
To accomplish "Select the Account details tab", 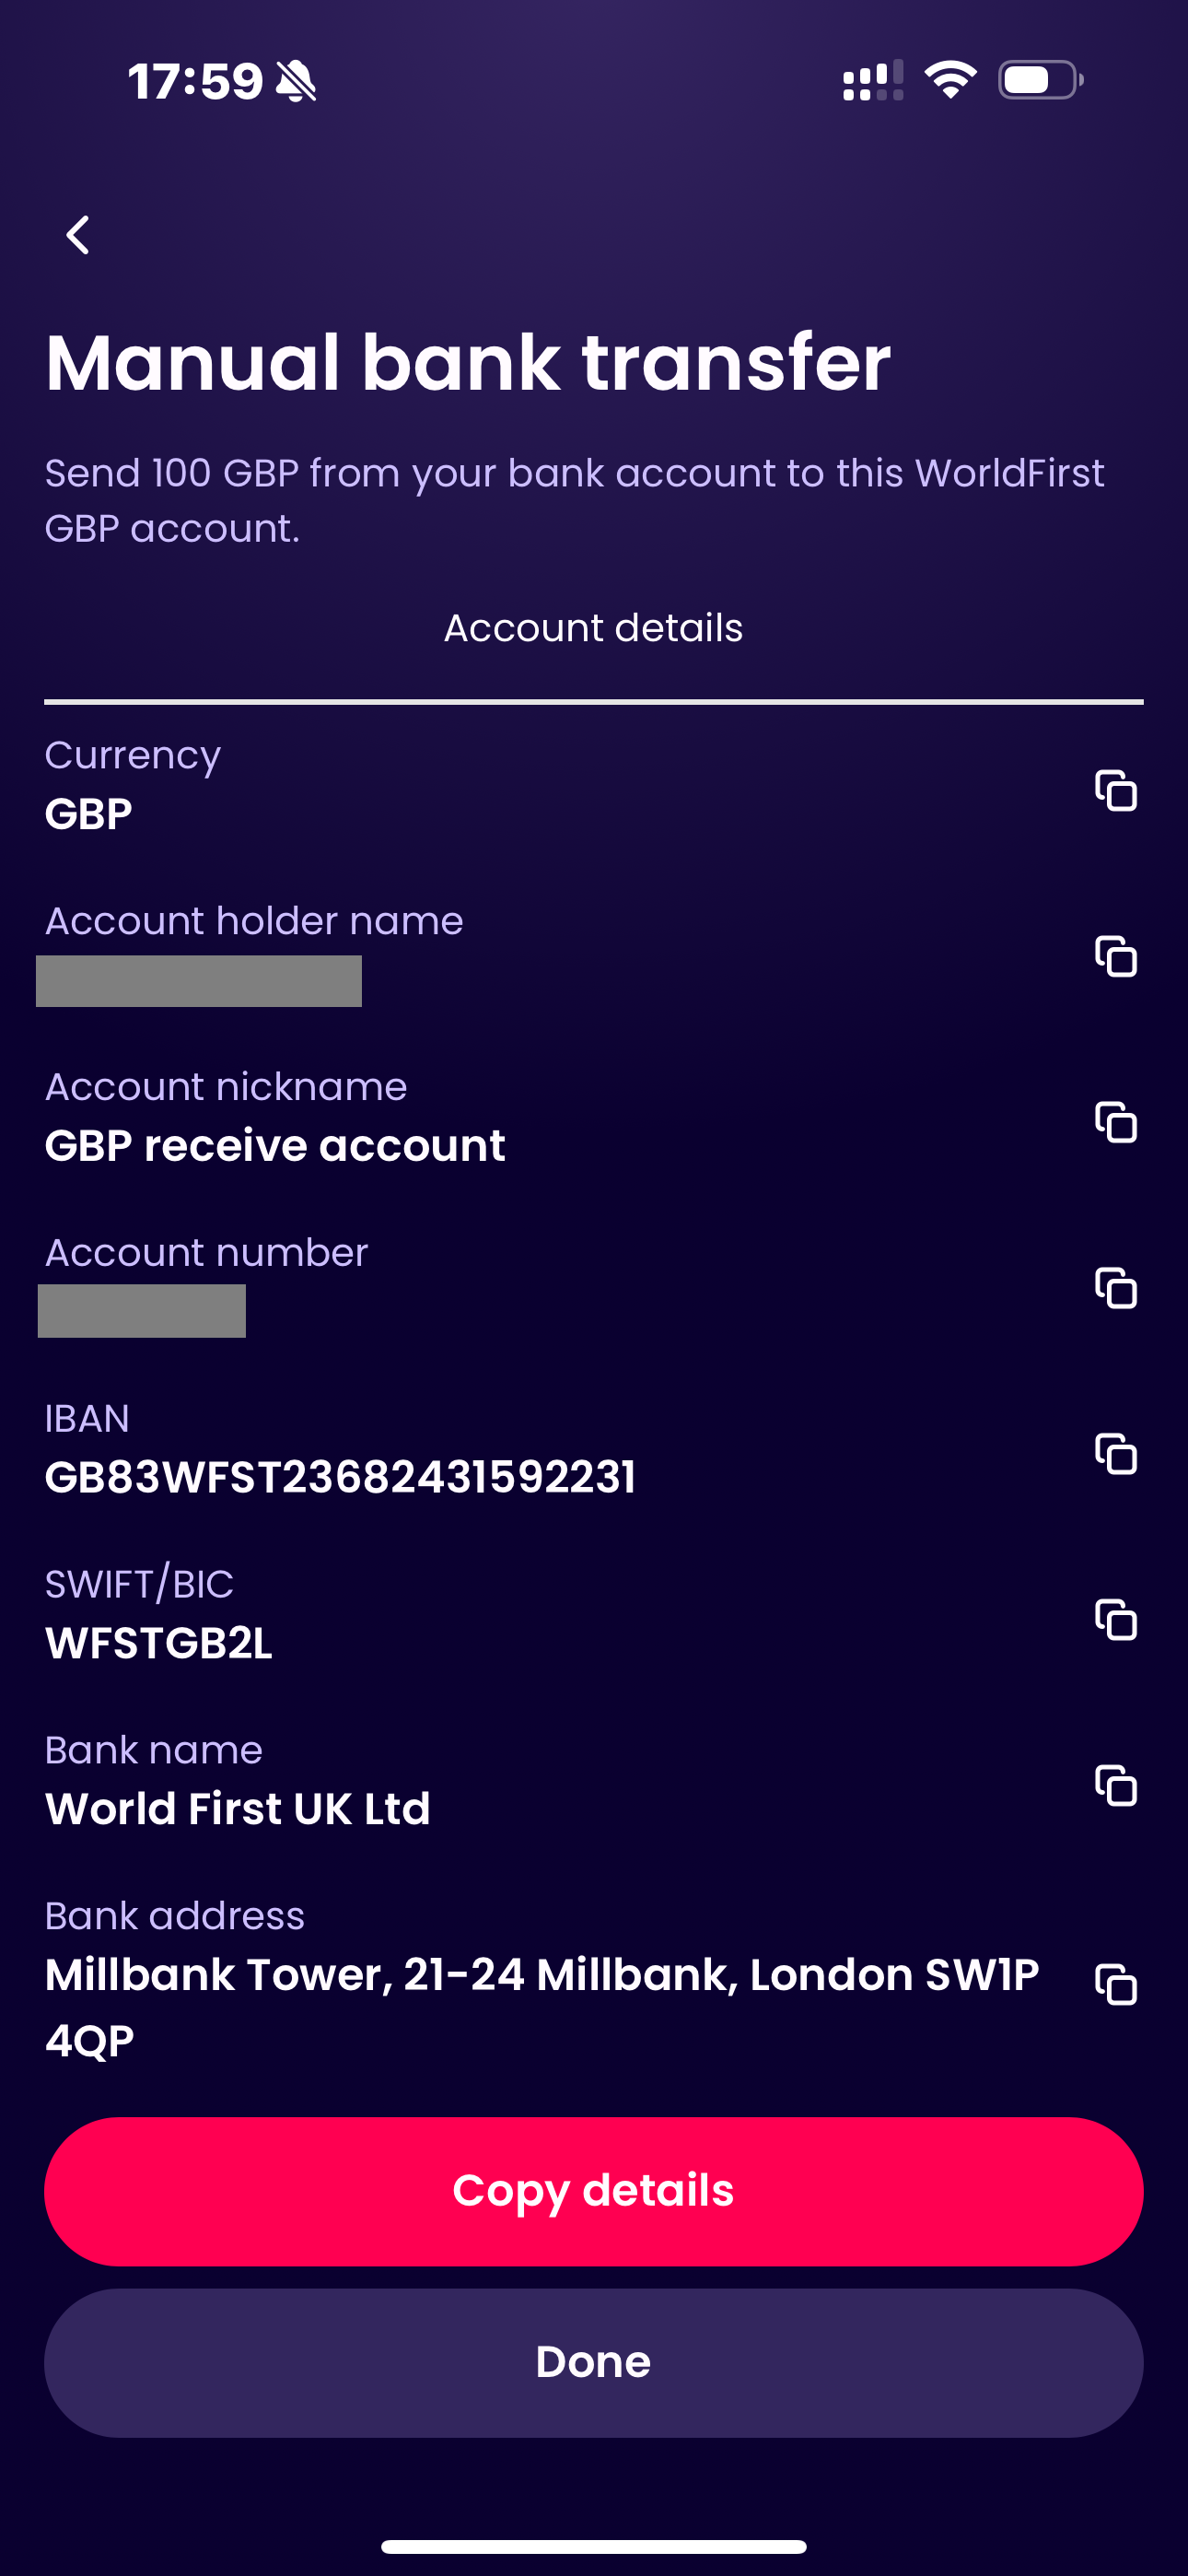I will click(594, 628).
